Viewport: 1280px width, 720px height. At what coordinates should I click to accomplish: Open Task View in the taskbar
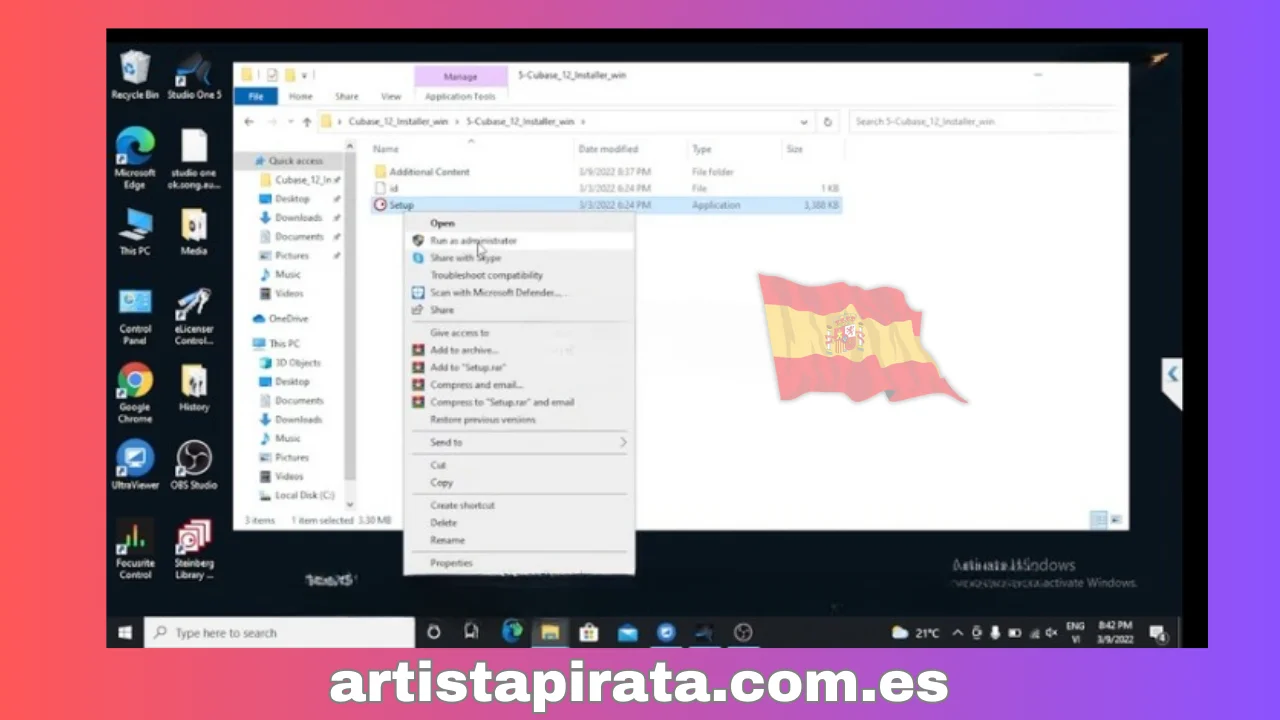tap(472, 633)
